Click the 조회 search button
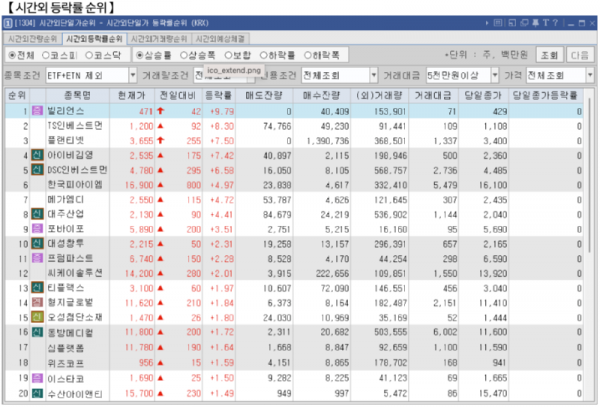 coord(549,55)
